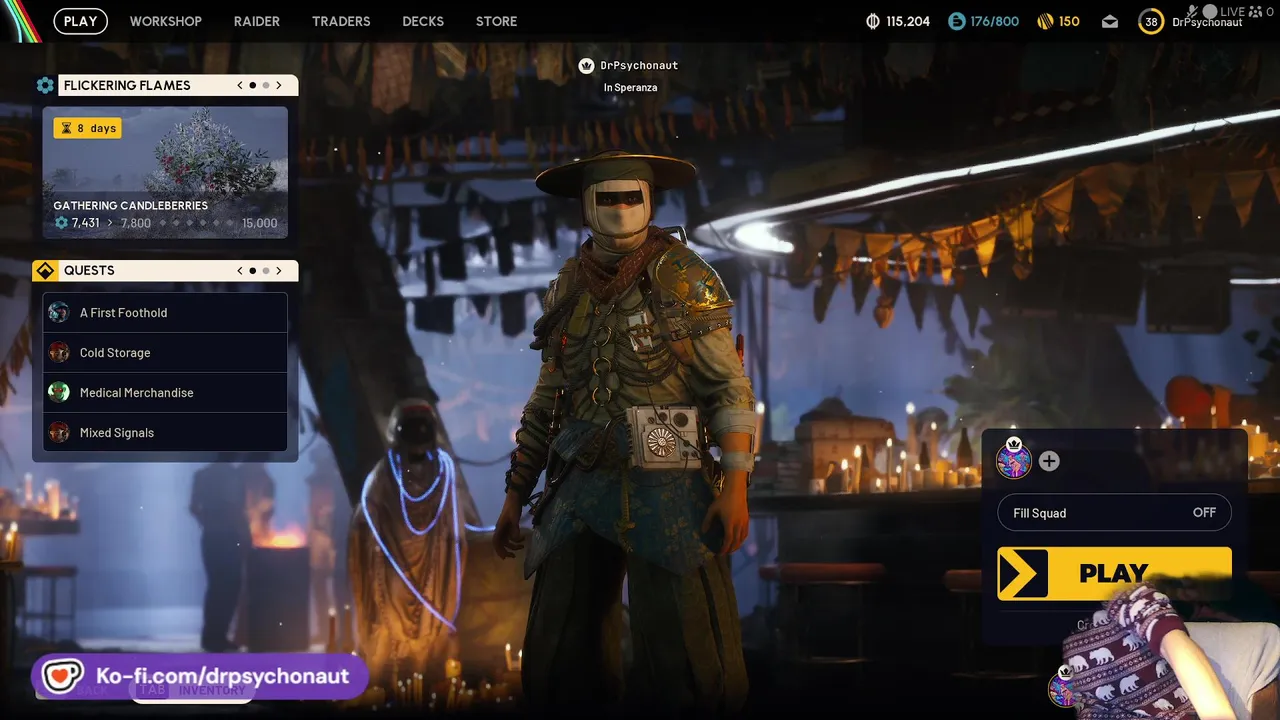Click the Flickering Flames gear icon
Viewport: 1280px width, 720px height.
pyautogui.click(x=45, y=86)
